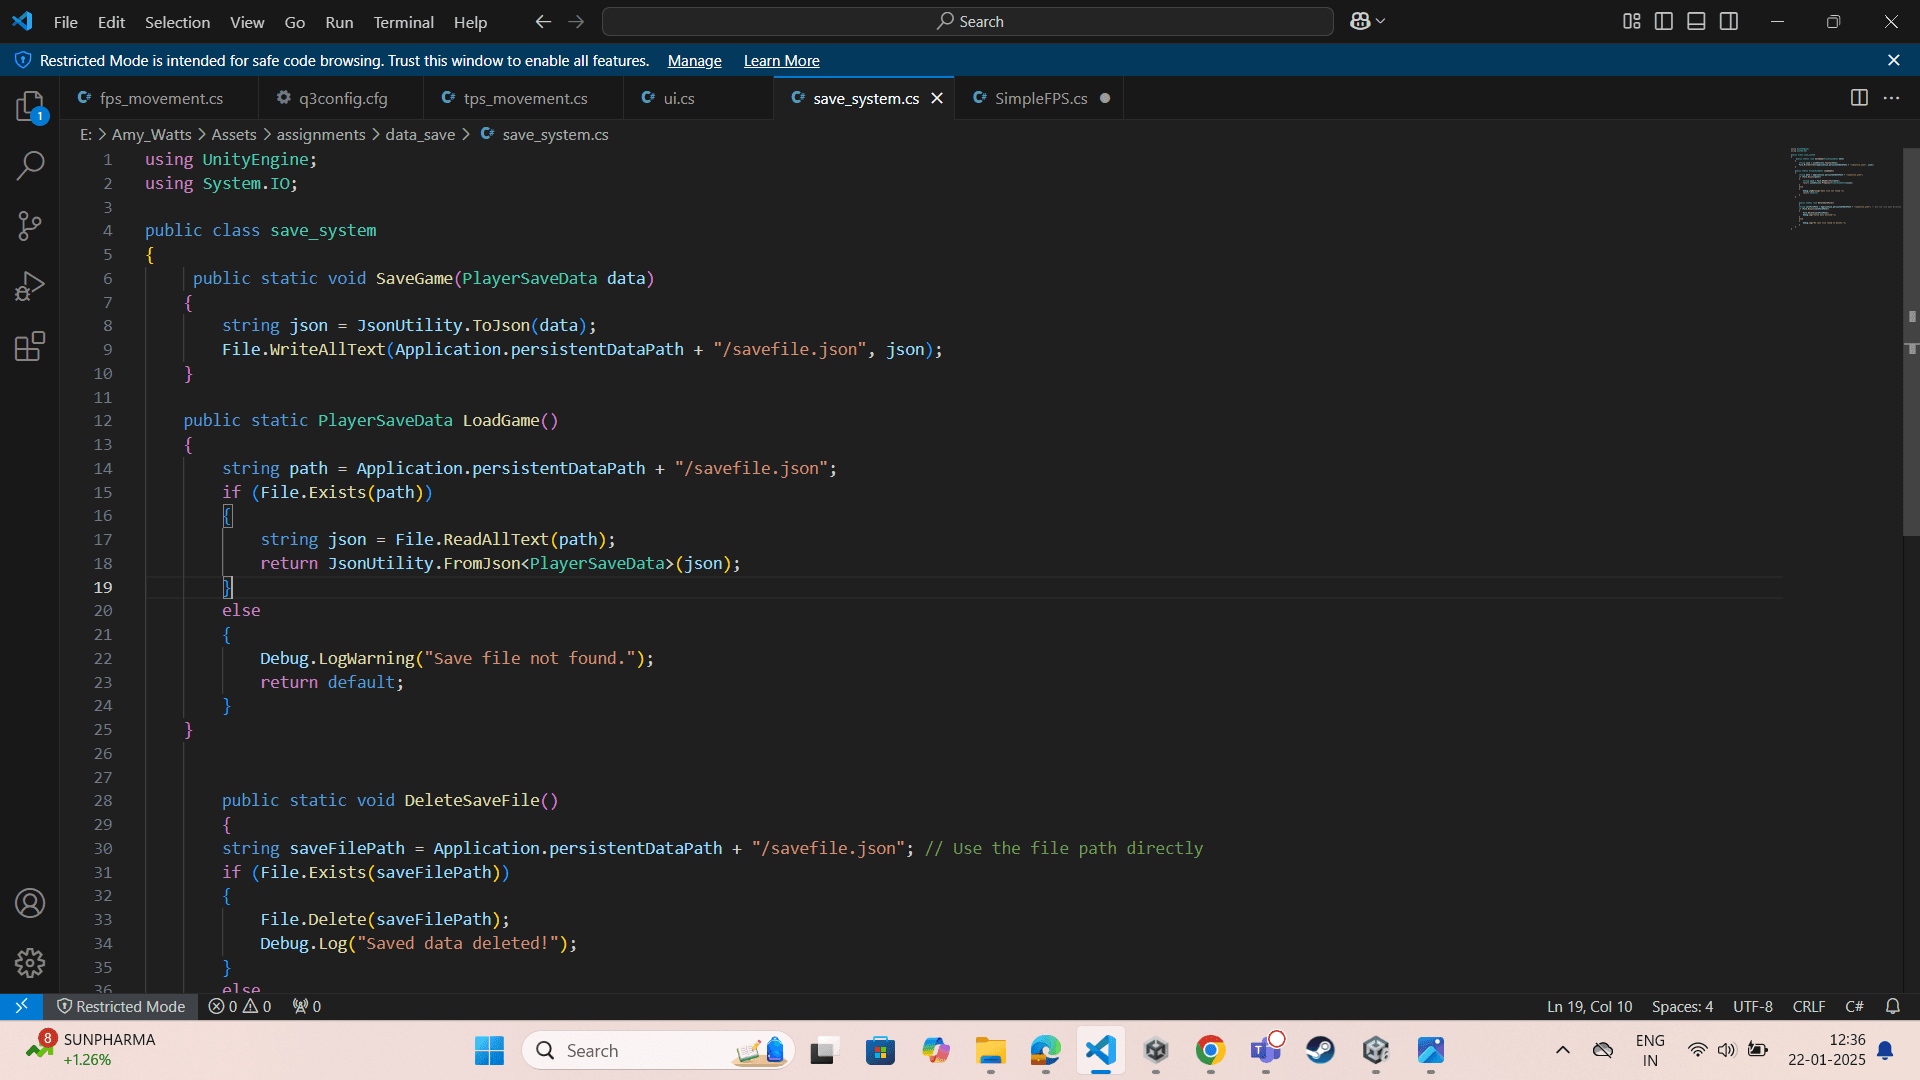Open the Explorer view in activity bar
This screenshot has width=1920, height=1080.
(30, 106)
